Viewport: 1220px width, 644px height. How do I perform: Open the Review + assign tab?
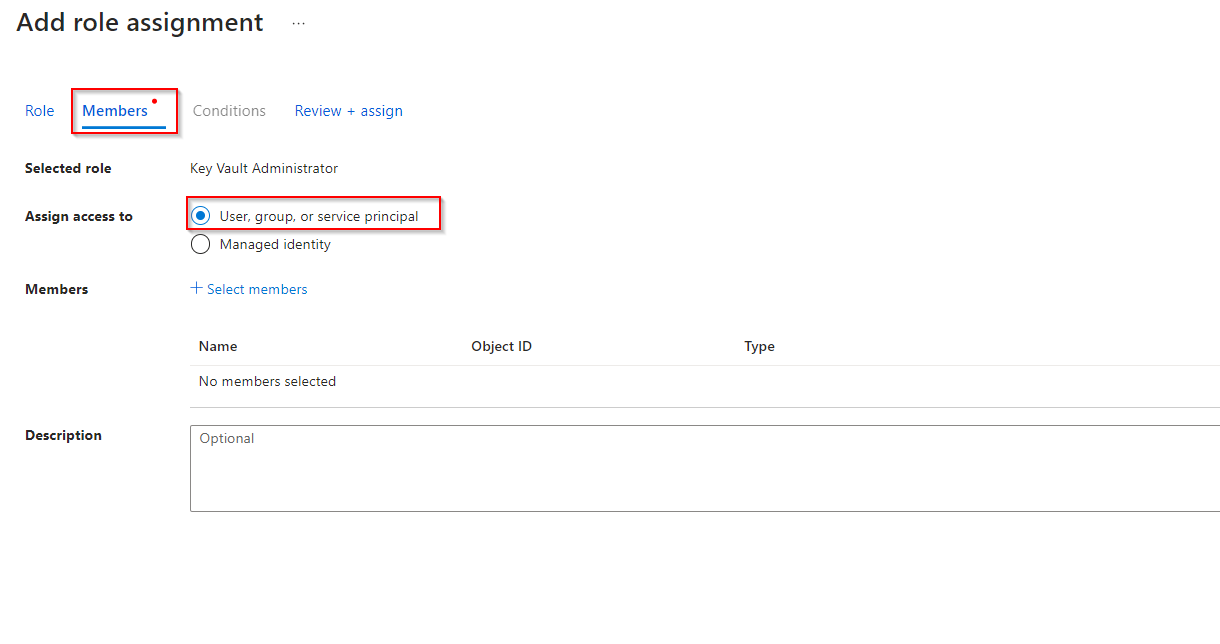348,111
